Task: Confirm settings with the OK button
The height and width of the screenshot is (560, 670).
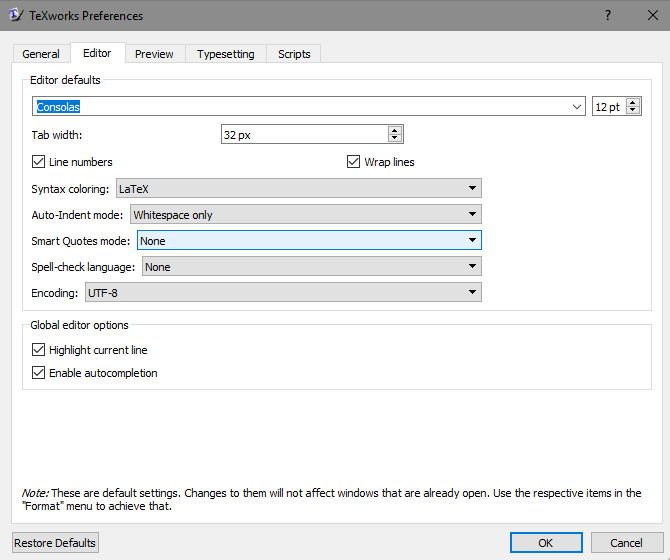Action: 546,542
